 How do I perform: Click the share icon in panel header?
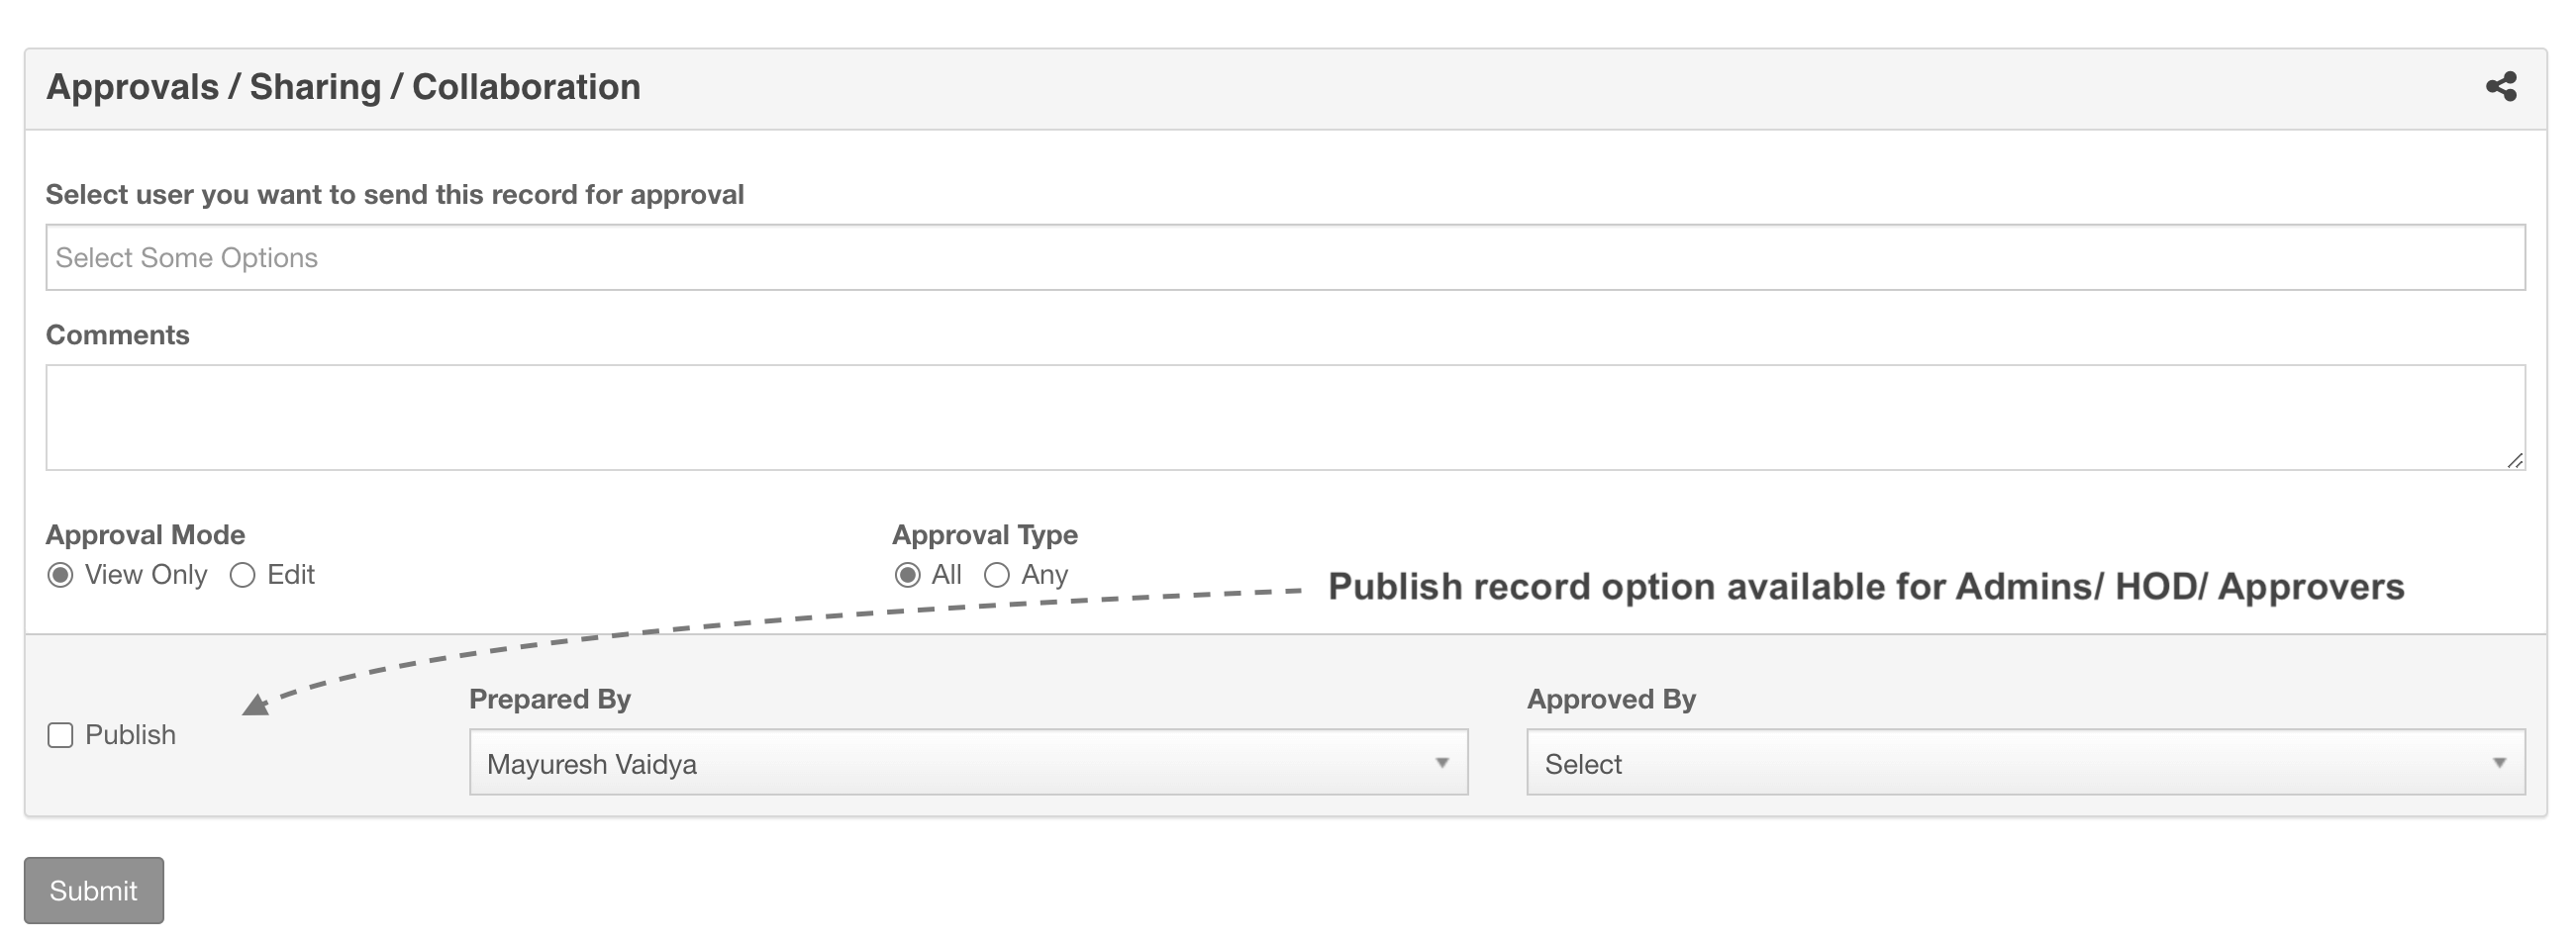coord(2500,87)
